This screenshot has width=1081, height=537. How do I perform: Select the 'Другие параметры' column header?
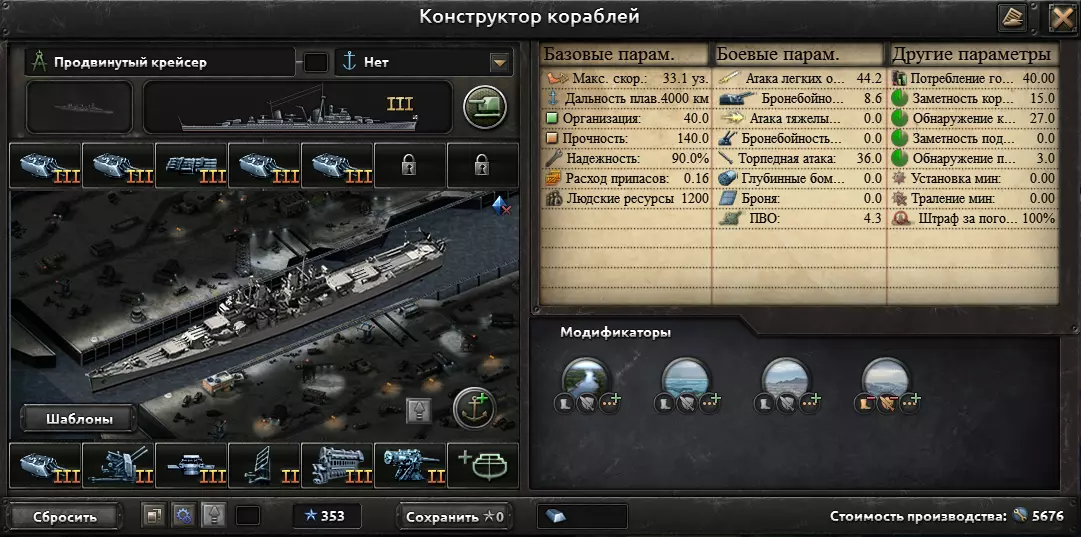(972, 54)
